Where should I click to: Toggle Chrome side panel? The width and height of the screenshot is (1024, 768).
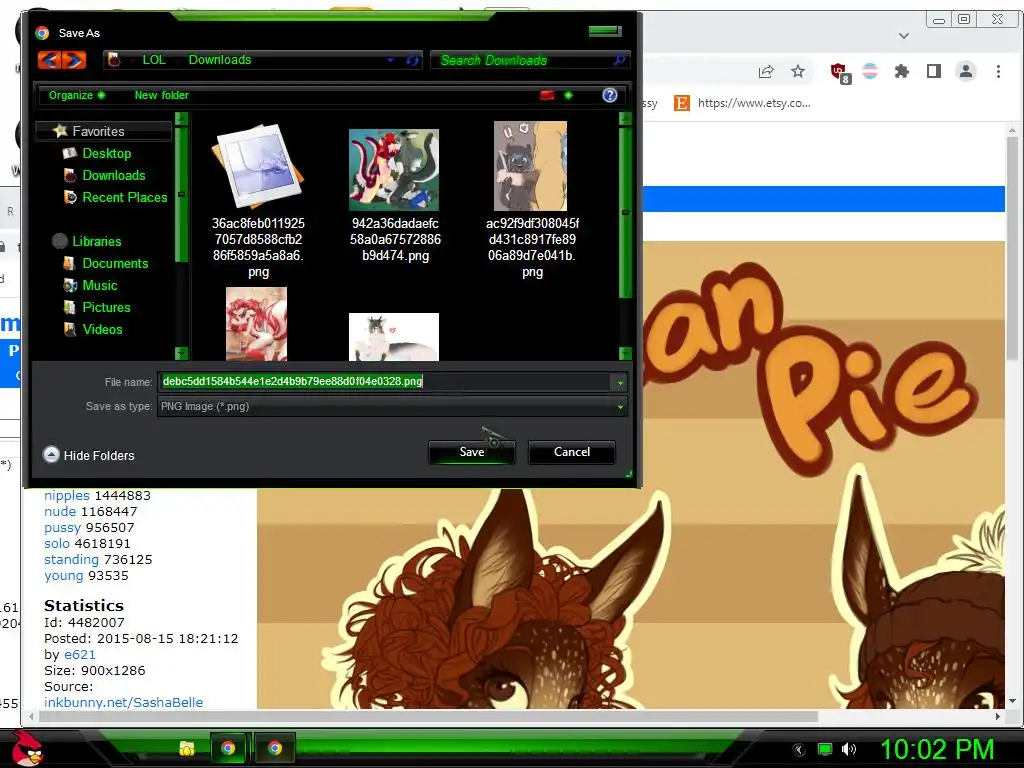click(934, 71)
